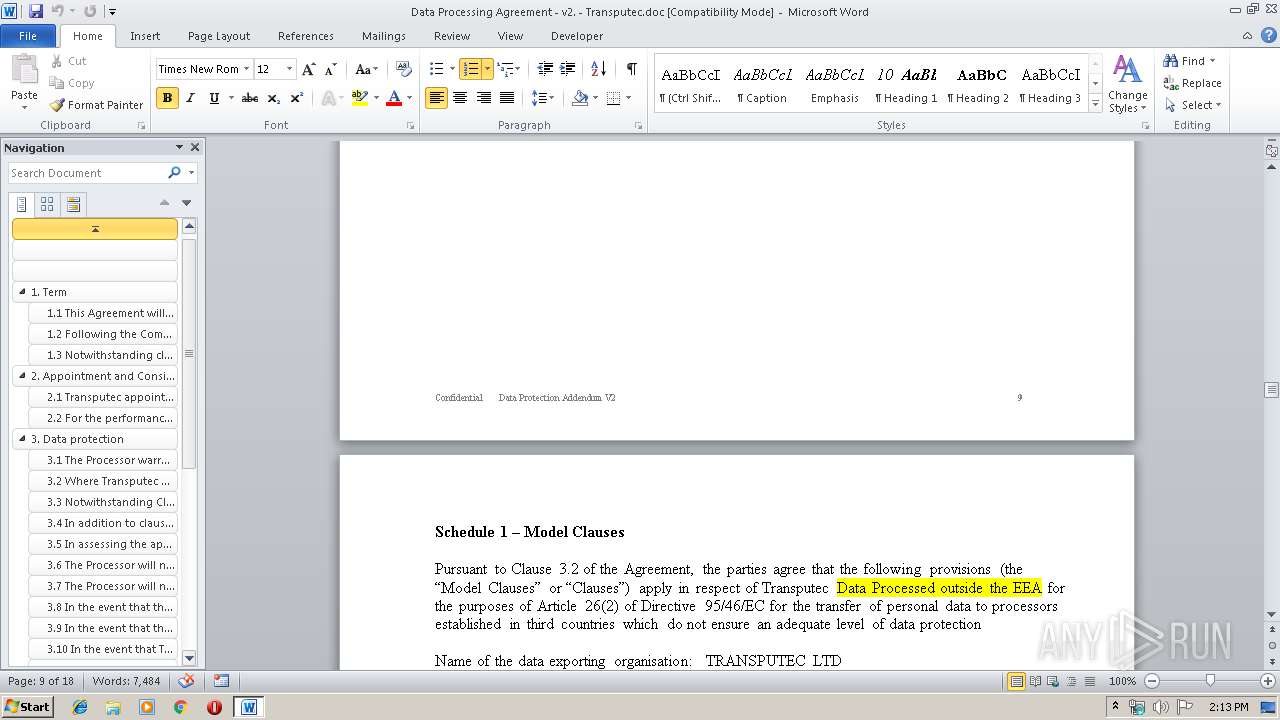Switch to the References tab
The width and height of the screenshot is (1280, 720).
pos(306,36)
